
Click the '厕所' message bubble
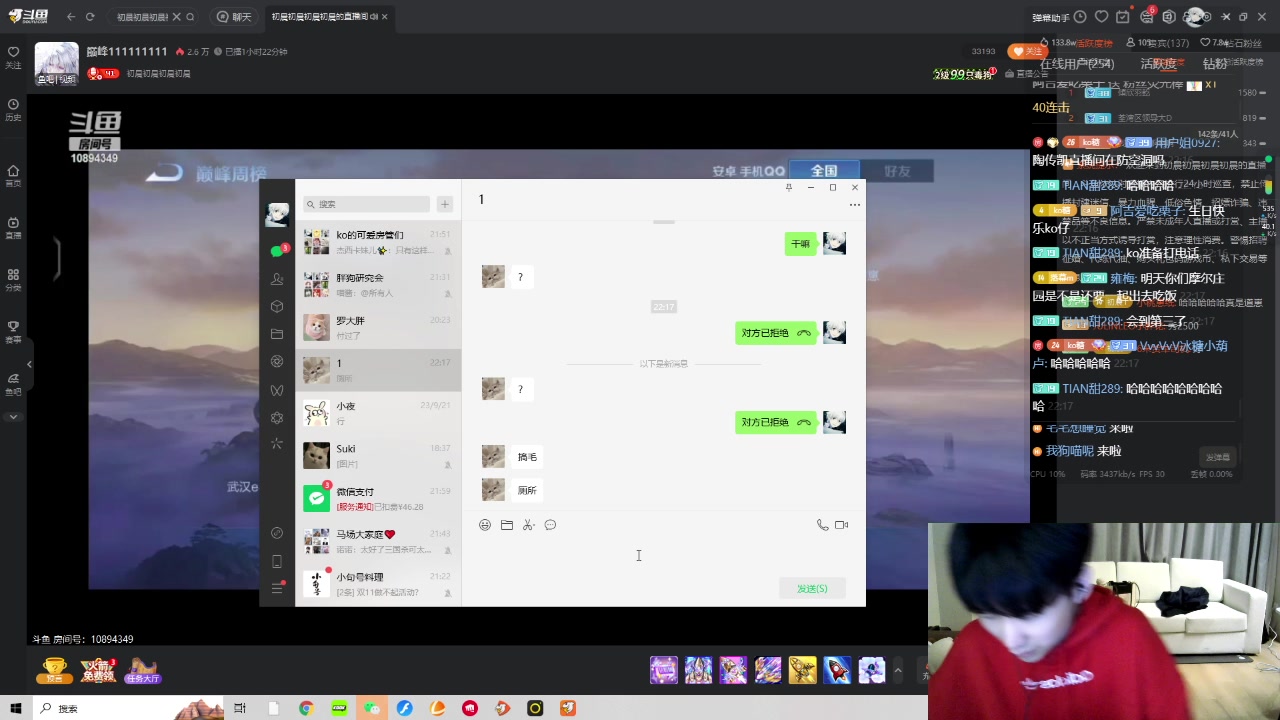tap(527, 490)
